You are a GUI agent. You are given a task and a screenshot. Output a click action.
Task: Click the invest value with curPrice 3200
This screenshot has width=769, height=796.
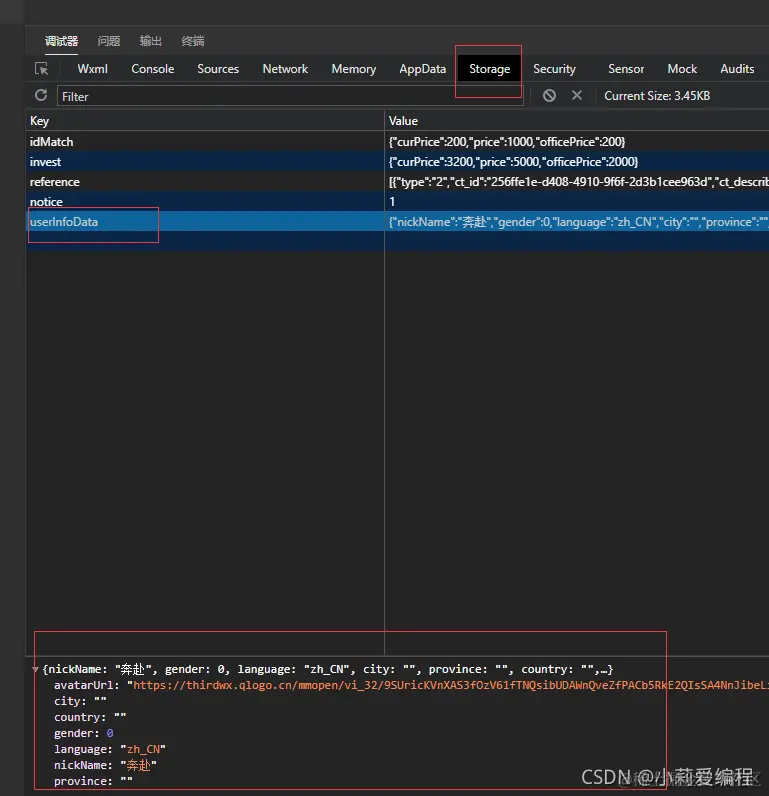[x=513, y=161]
